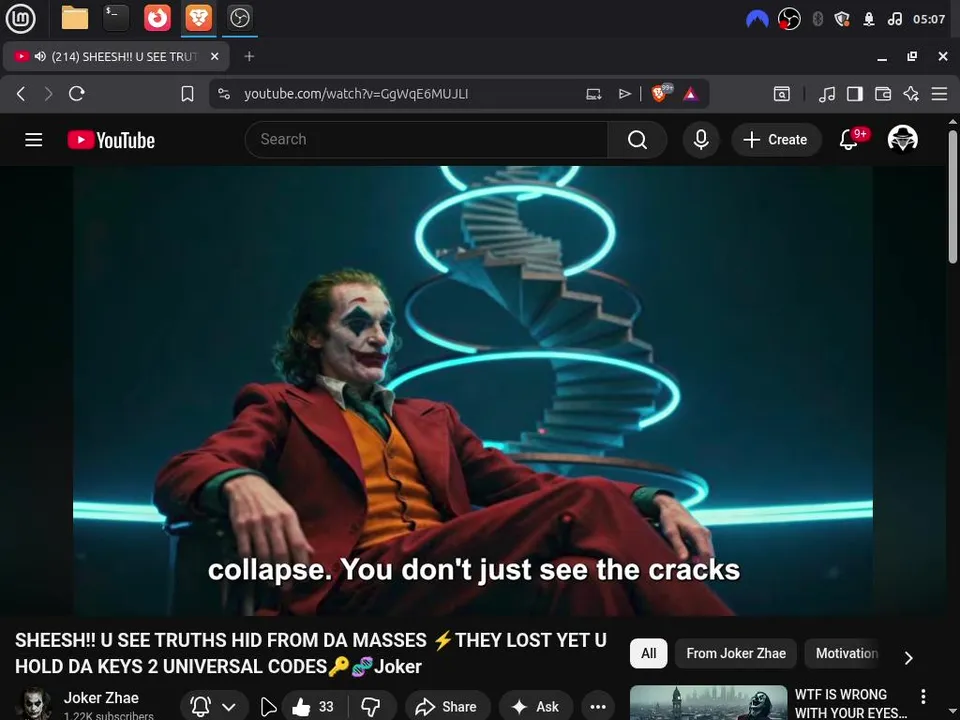Screen dimensions: 960x720
Task: Show more category chips with right arrow
Action: (x=909, y=658)
